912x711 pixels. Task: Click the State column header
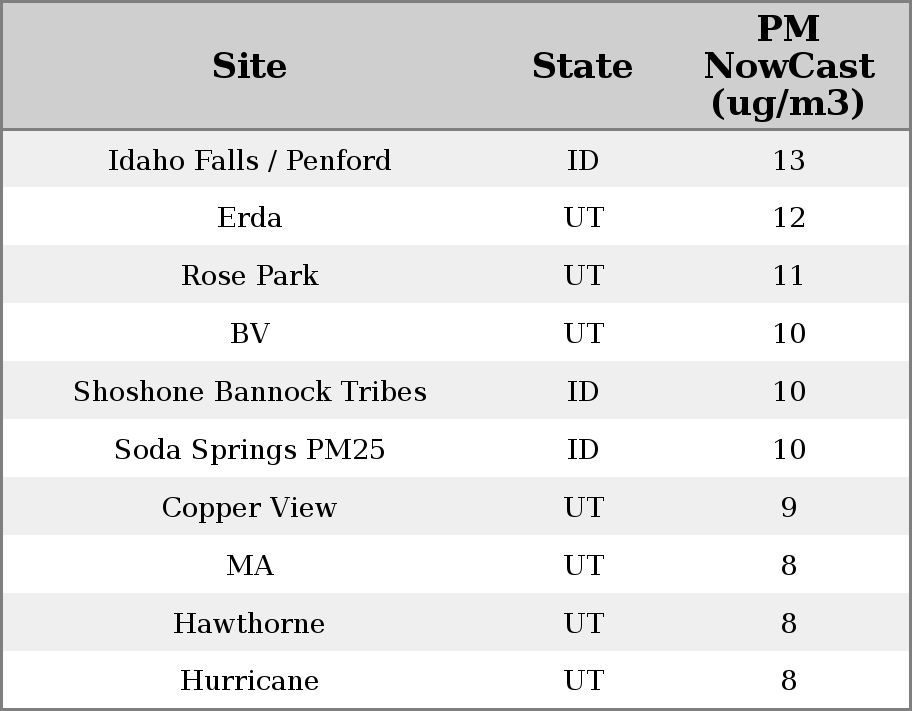coord(582,67)
